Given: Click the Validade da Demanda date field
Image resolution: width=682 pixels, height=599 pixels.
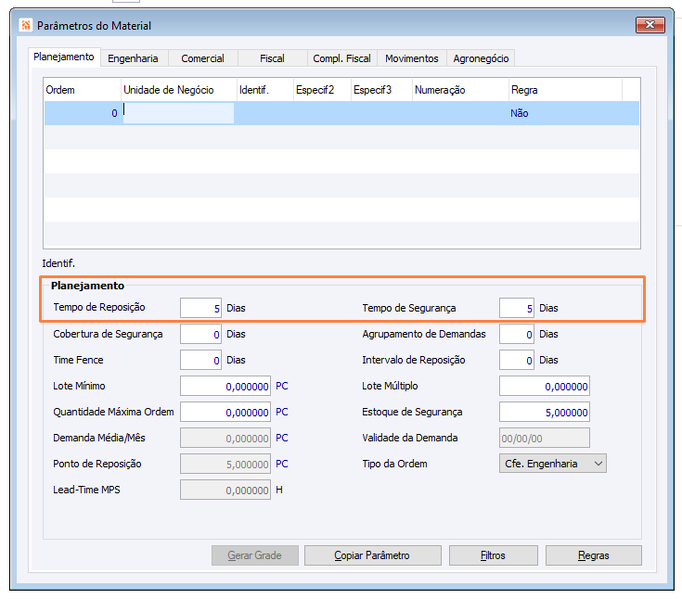Looking at the screenshot, I should (545, 438).
